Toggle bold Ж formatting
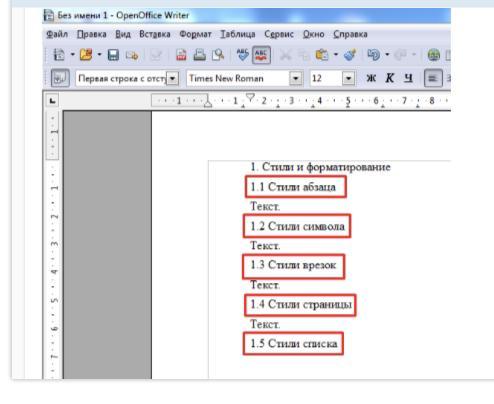494x404 pixels. coord(371,78)
